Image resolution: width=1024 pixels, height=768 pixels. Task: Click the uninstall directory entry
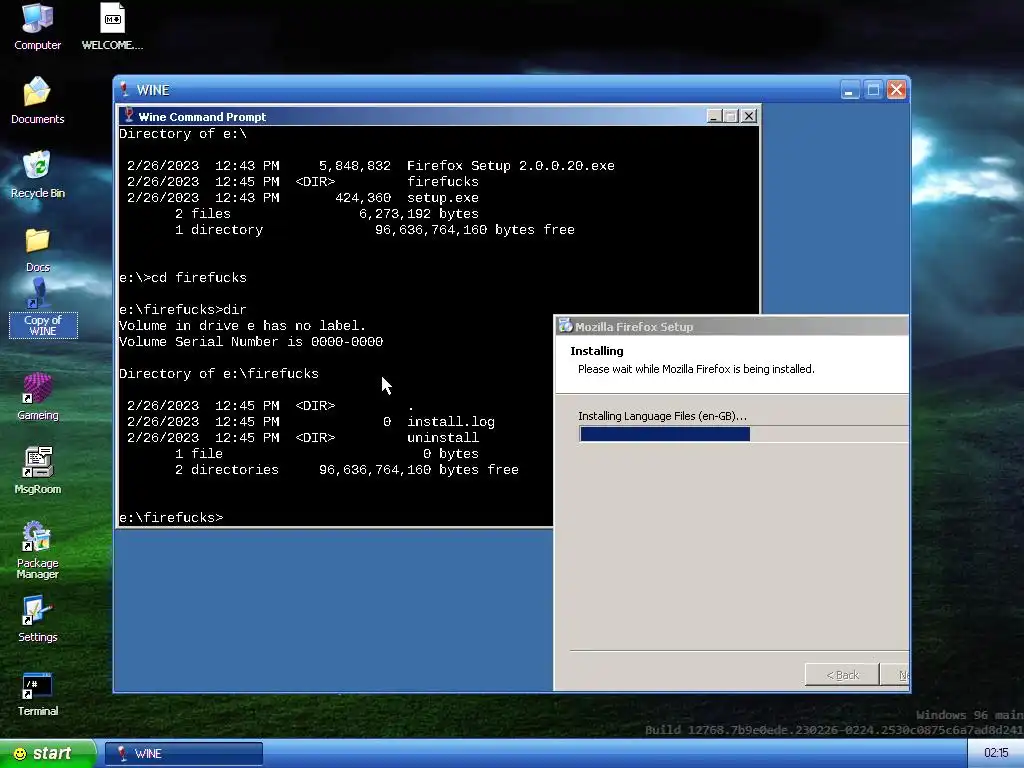[443, 438]
